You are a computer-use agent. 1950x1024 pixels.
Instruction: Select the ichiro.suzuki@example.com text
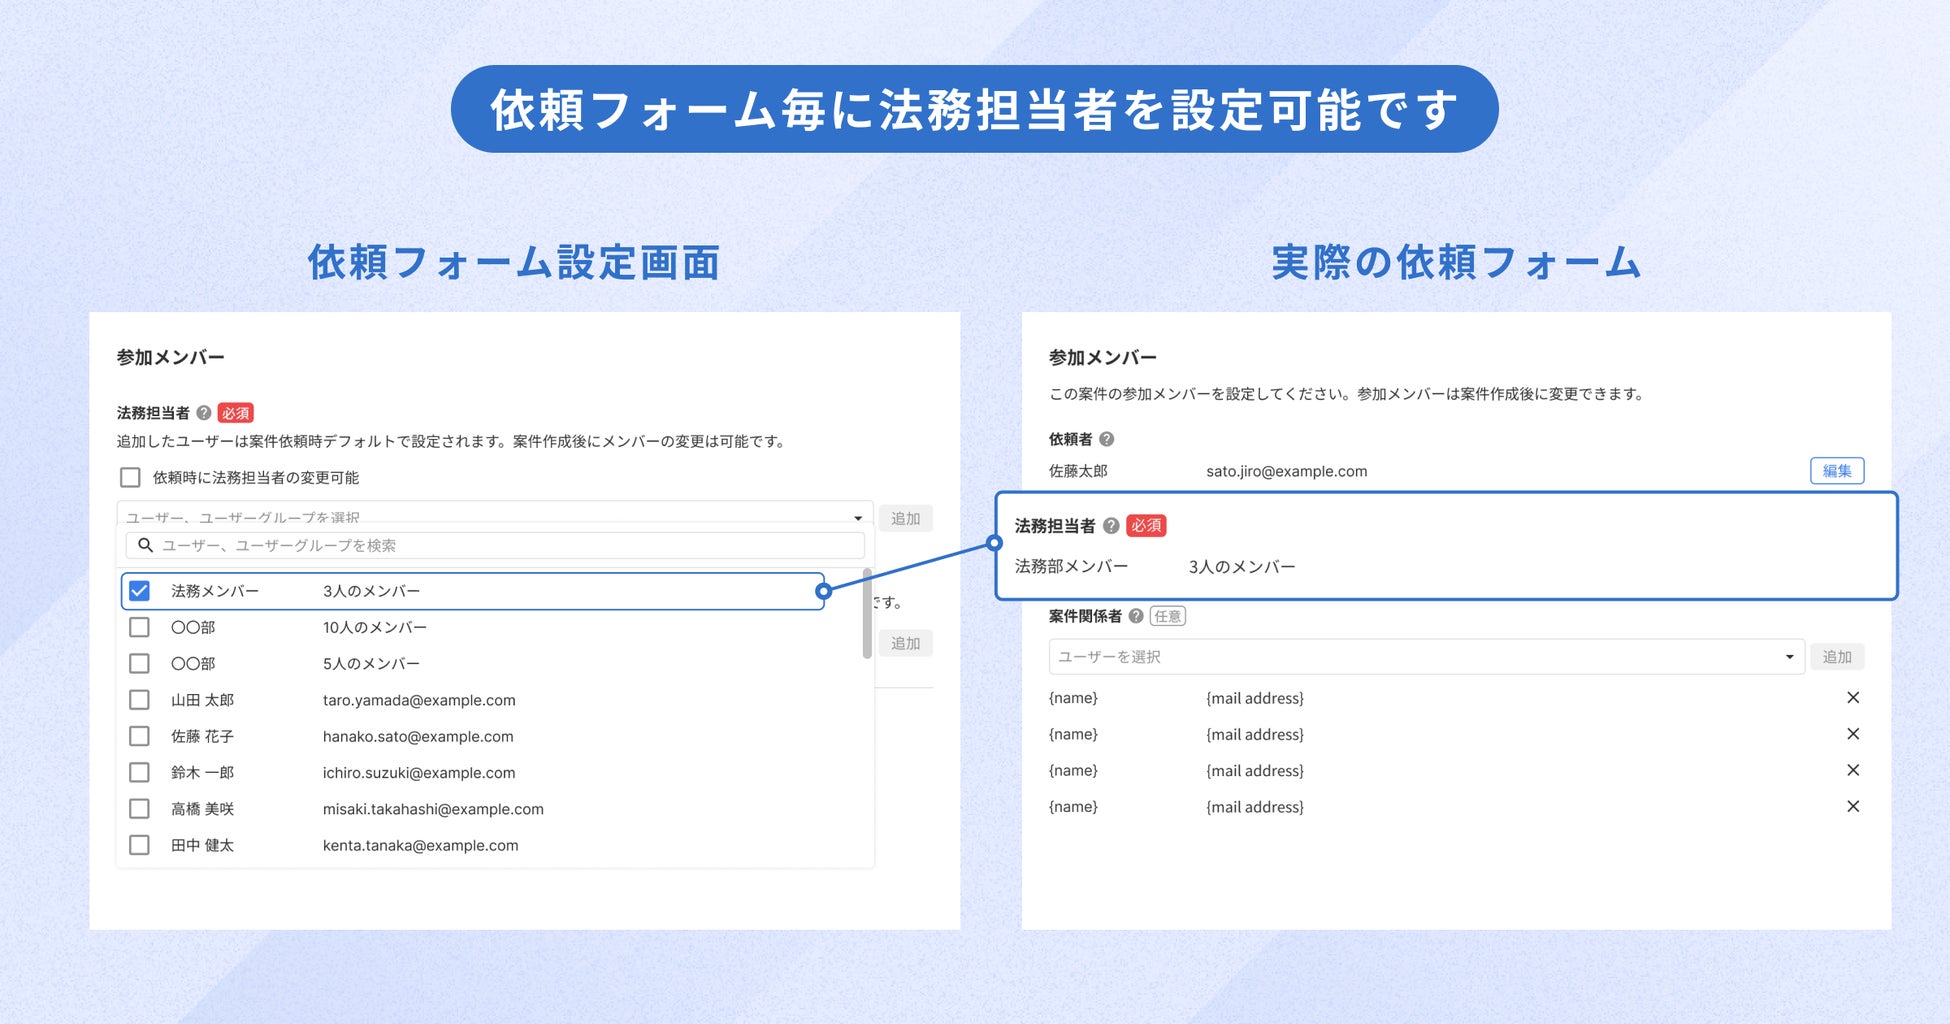[419, 773]
